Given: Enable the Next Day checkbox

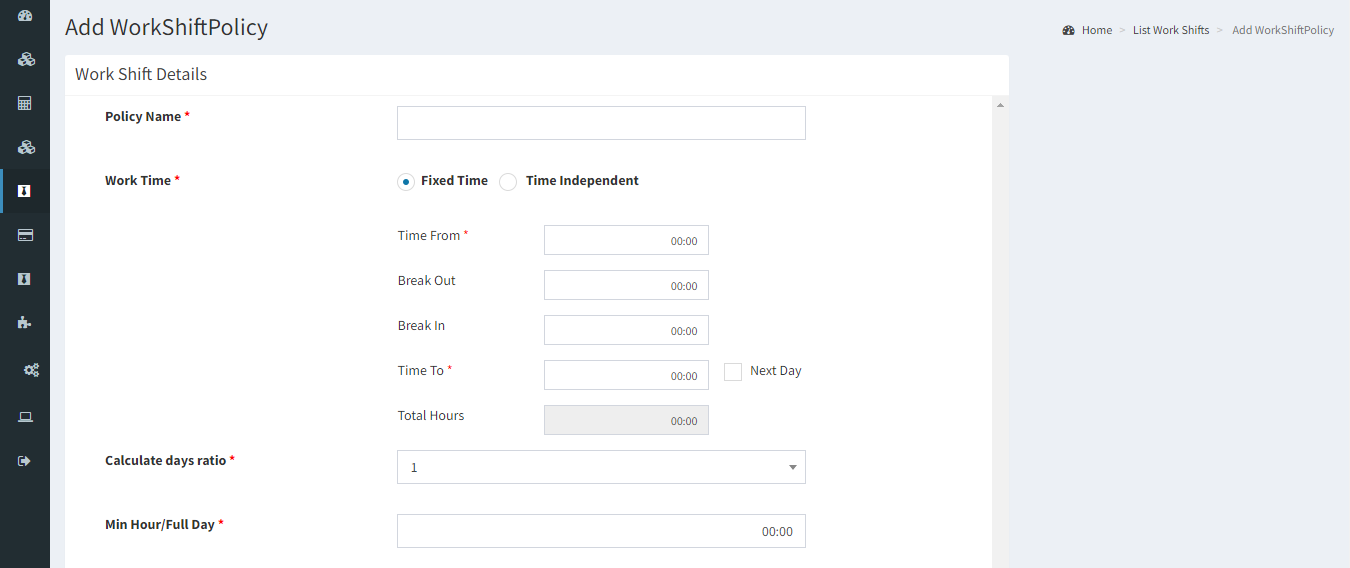Looking at the screenshot, I should 733,371.
